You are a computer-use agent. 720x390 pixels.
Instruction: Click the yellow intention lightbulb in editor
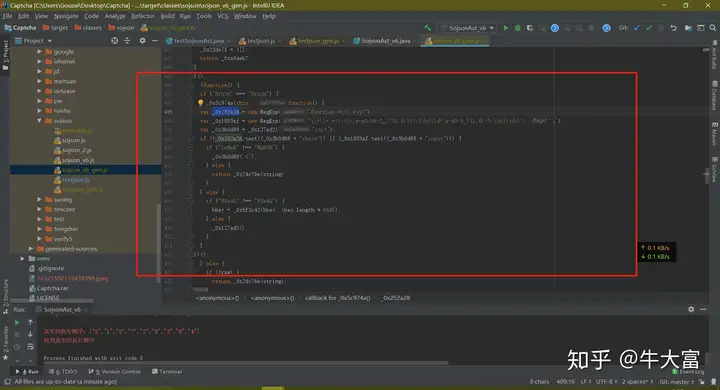click(x=201, y=103)
